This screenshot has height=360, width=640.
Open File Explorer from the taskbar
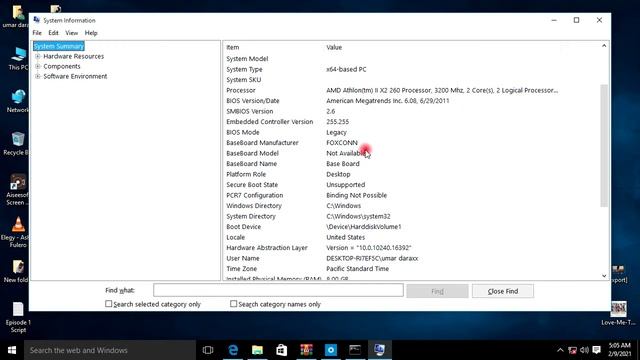click(x=257, y=350)
